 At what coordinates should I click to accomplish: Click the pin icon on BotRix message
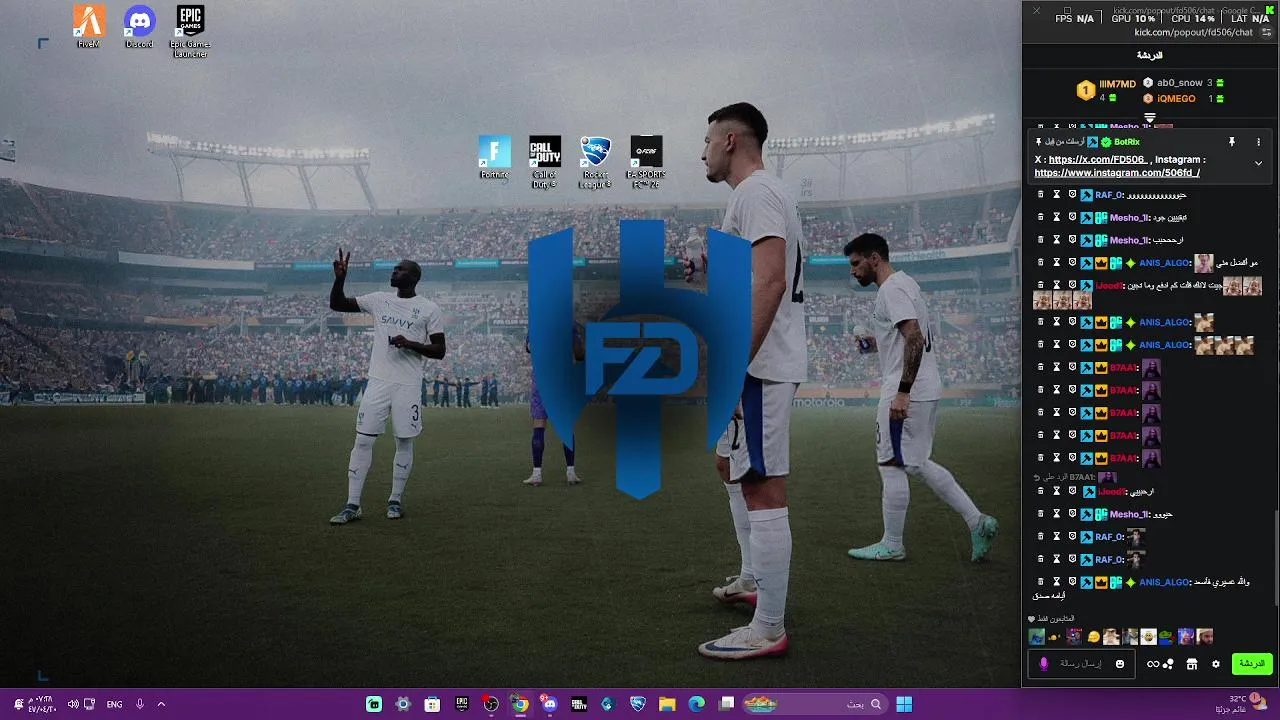(x=1232, y=142)
